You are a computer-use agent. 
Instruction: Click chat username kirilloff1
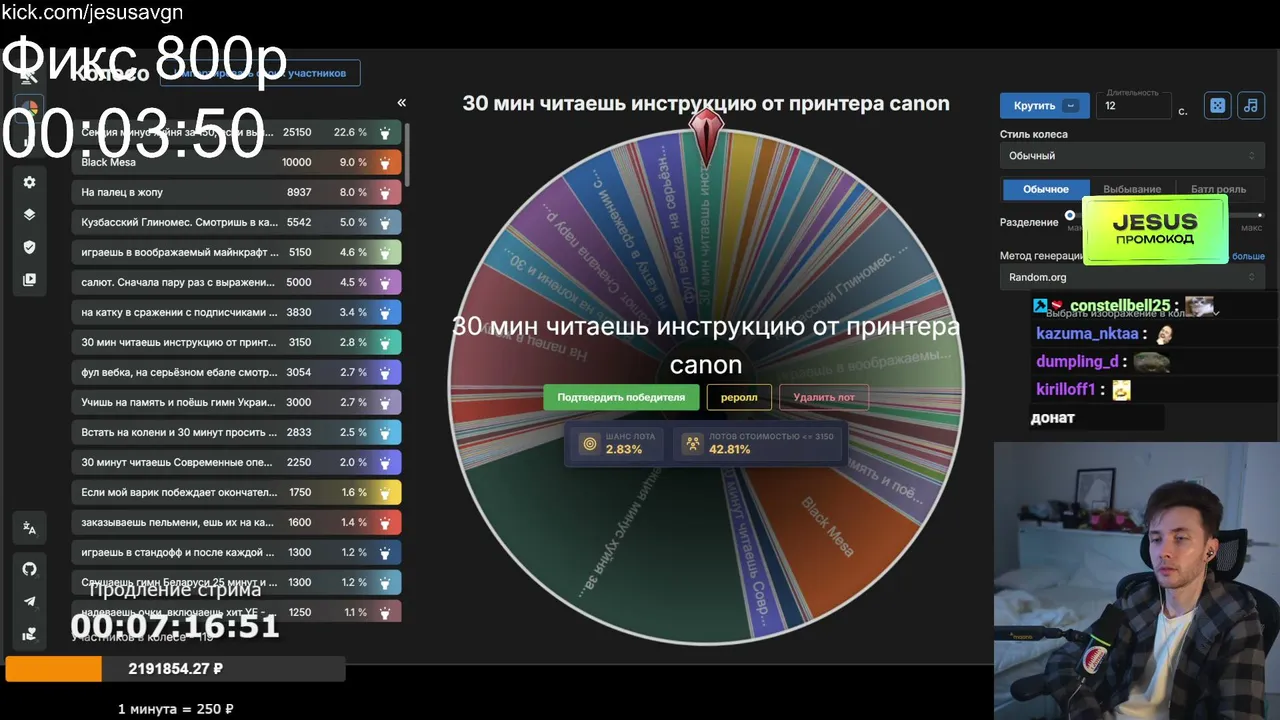pyautogui.click(x=1066, y=390)
